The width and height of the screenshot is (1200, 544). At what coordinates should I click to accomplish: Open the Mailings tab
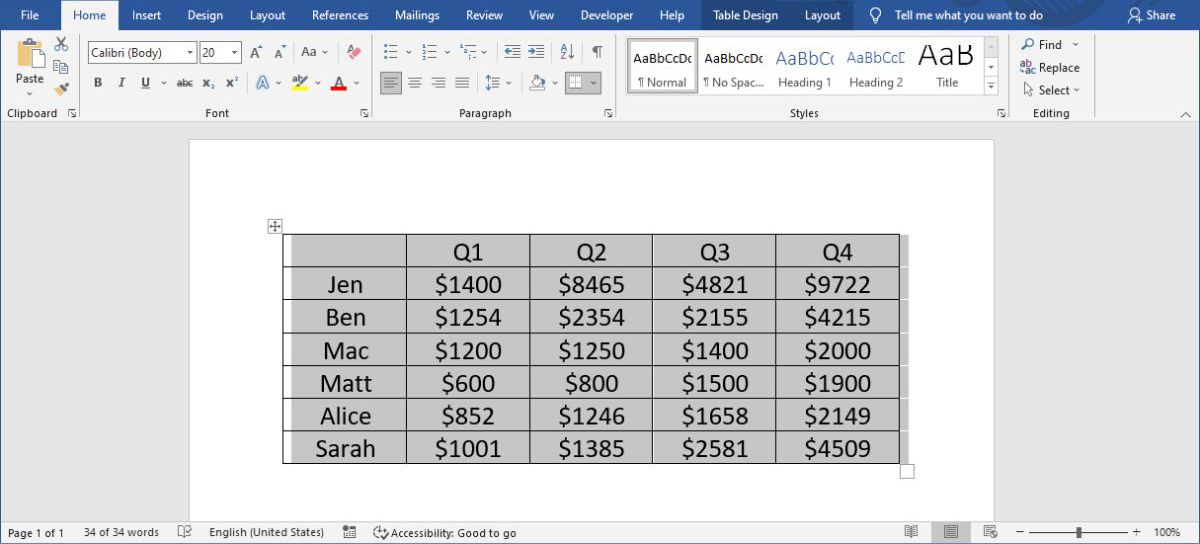[x=417, y=15]
